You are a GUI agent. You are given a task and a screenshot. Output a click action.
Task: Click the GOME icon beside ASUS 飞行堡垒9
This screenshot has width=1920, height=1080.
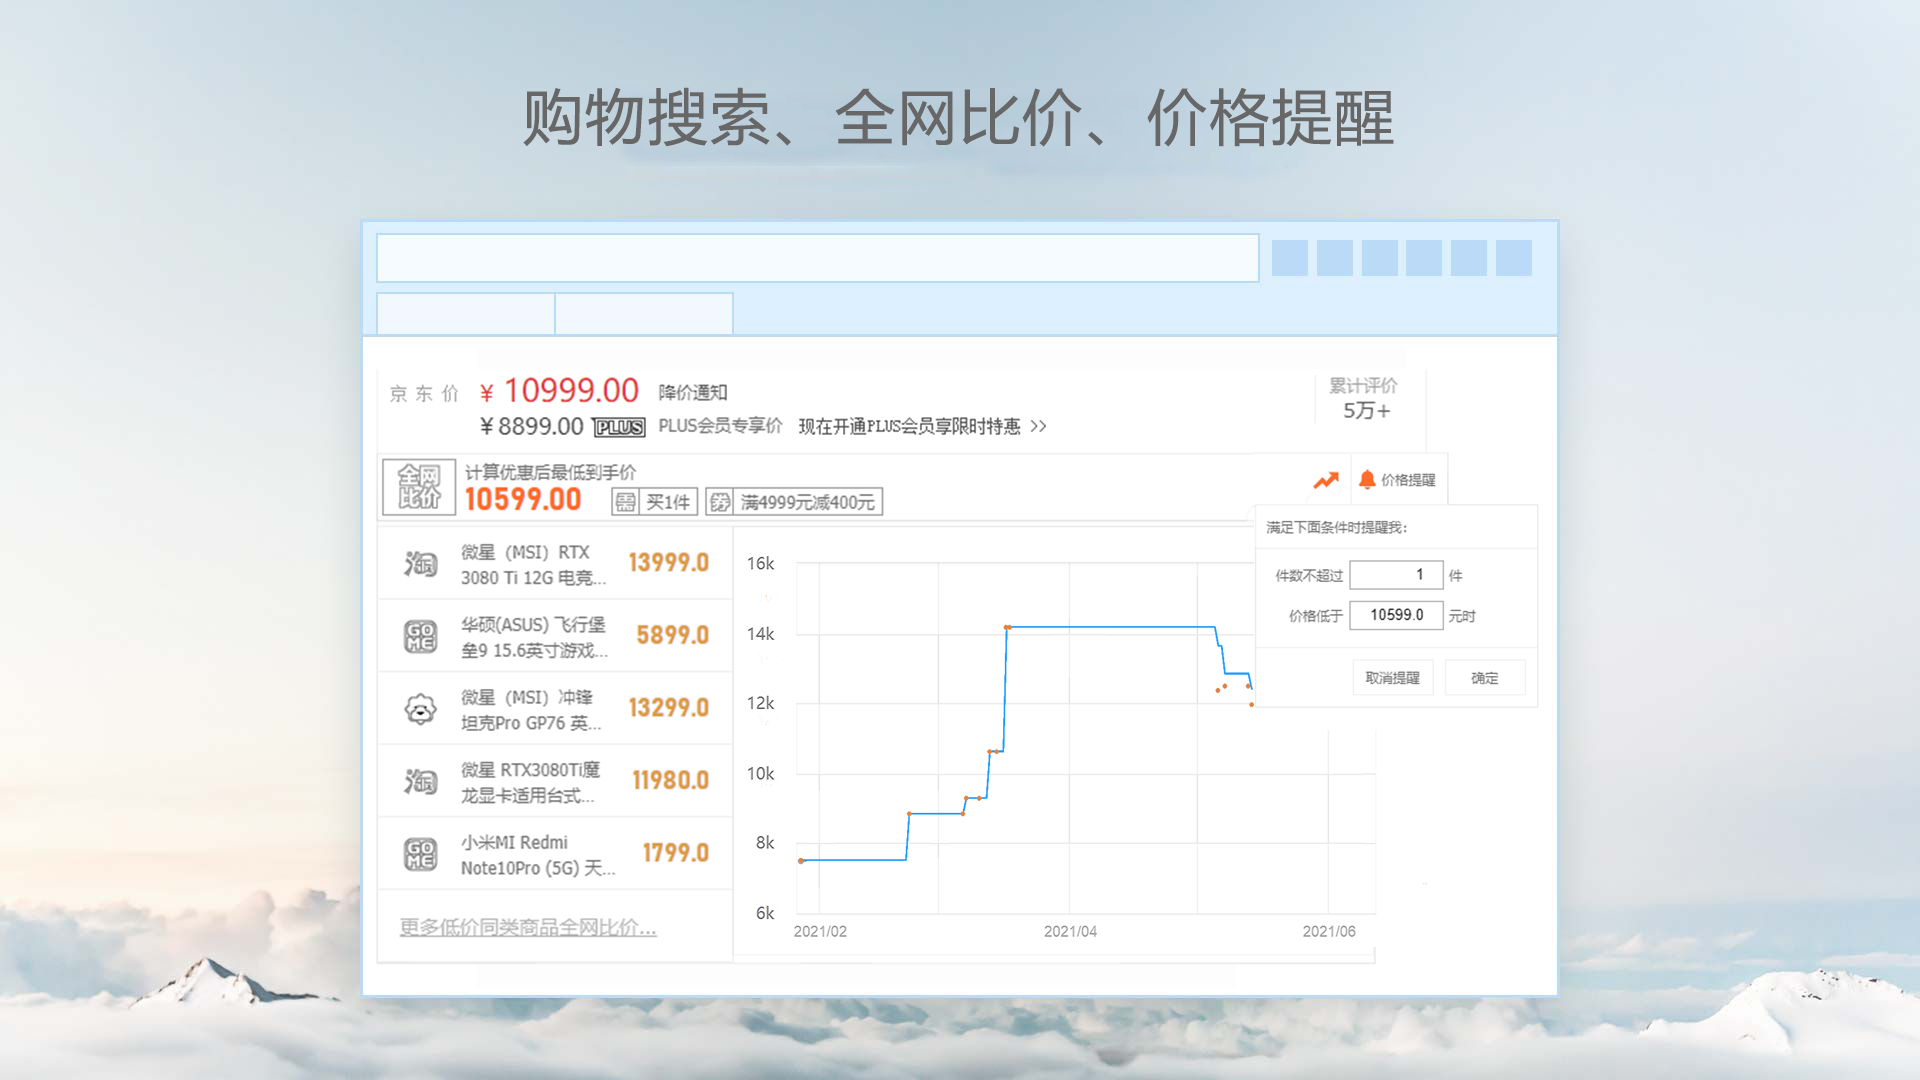(x=420, y=636)
